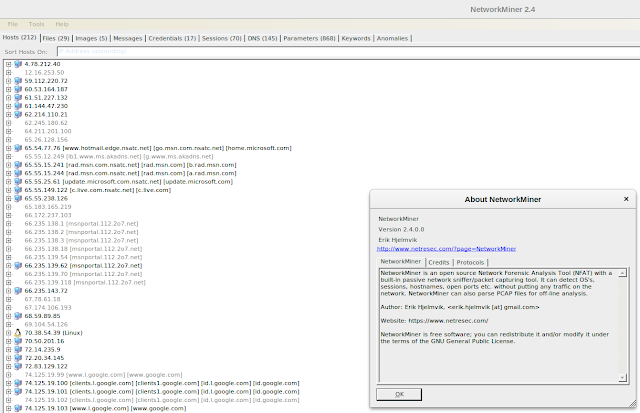Click the host icon for 65.55.149.122 c.live.com

(18, 190)
